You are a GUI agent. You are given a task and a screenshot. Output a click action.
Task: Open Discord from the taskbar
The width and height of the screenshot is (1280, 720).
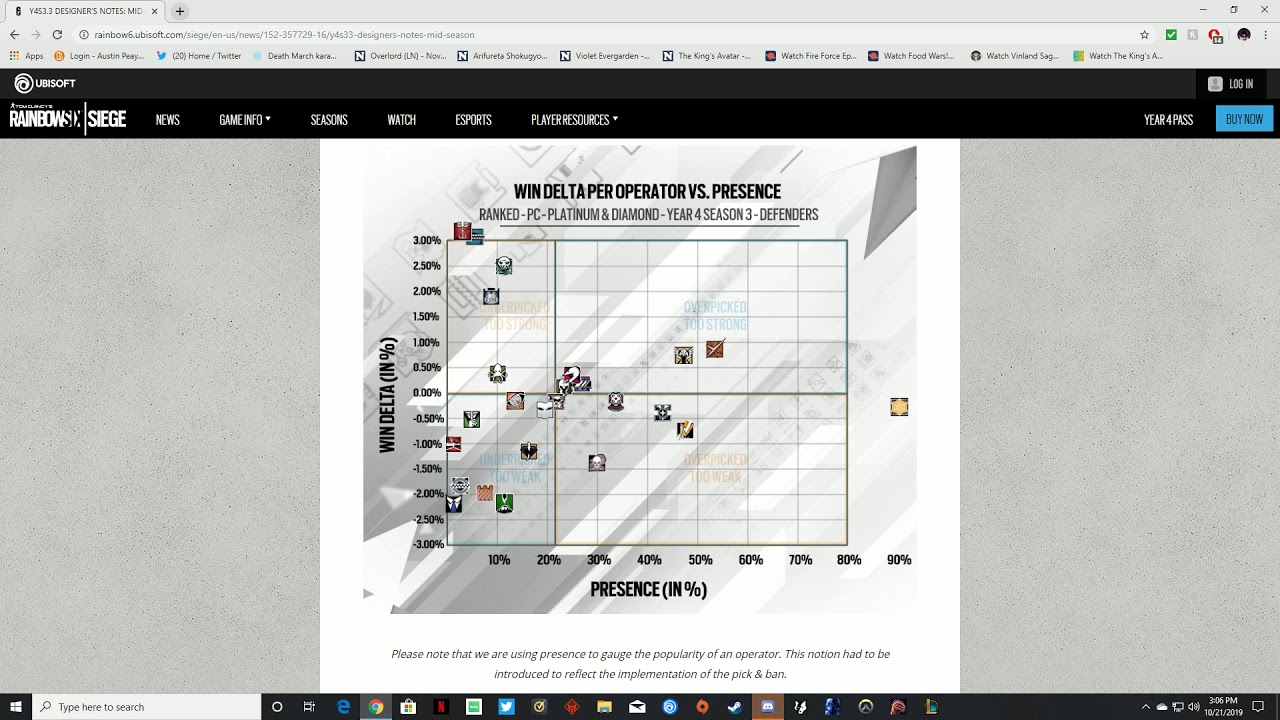[x=768, y=707]
